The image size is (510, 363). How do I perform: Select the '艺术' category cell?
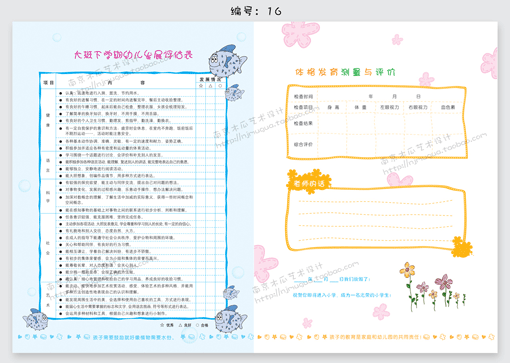click(48, 300)
